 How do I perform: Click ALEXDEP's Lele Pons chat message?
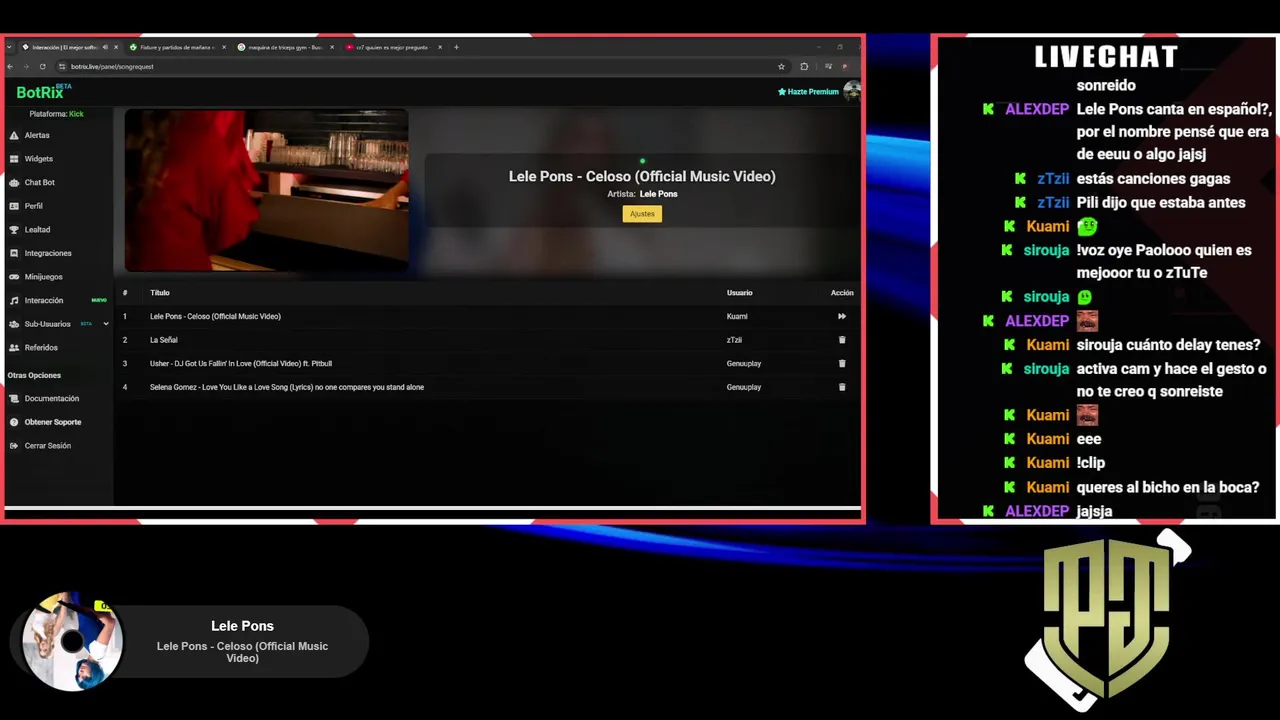click(x=1174, y=132)
